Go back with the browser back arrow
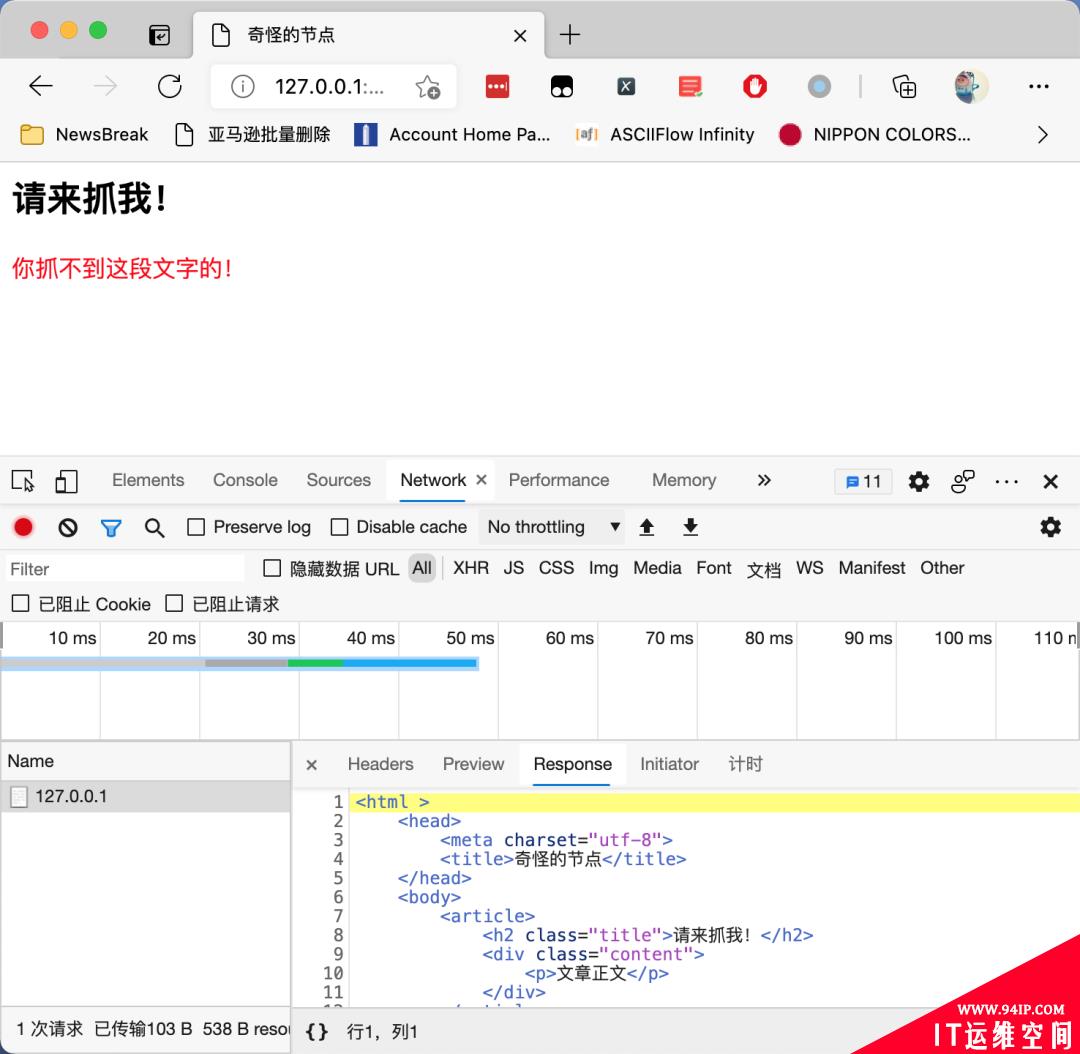Screen dimensions: 1080x1054 (41, 86)
